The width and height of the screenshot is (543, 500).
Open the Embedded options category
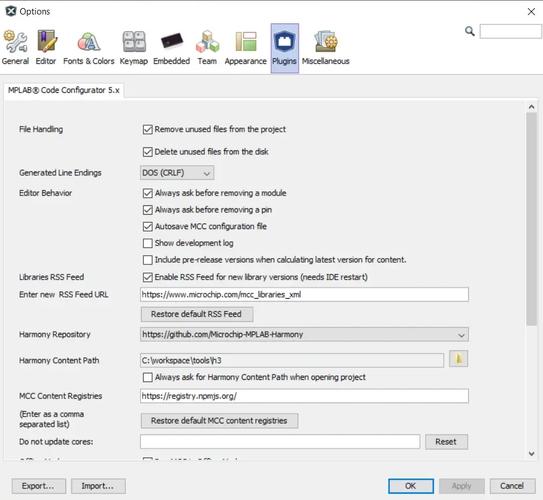click(x=171, y=48)
